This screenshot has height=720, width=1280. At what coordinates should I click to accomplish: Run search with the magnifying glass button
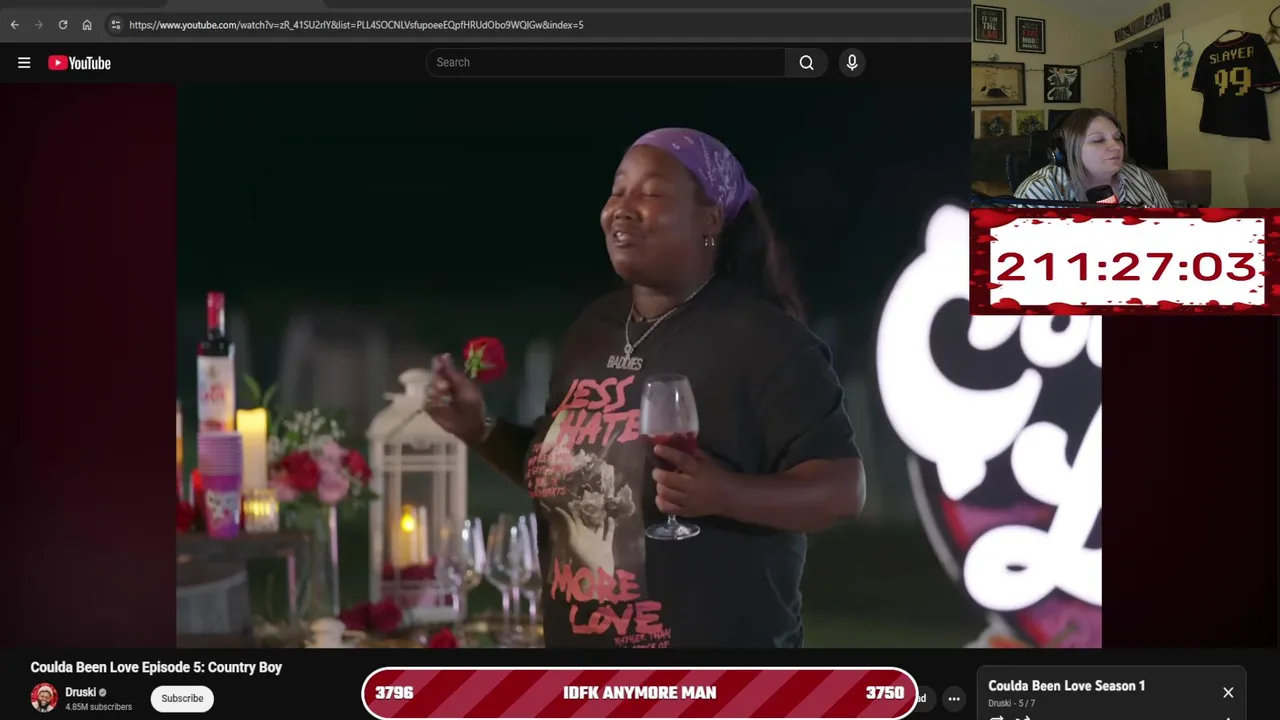[806, 62]
